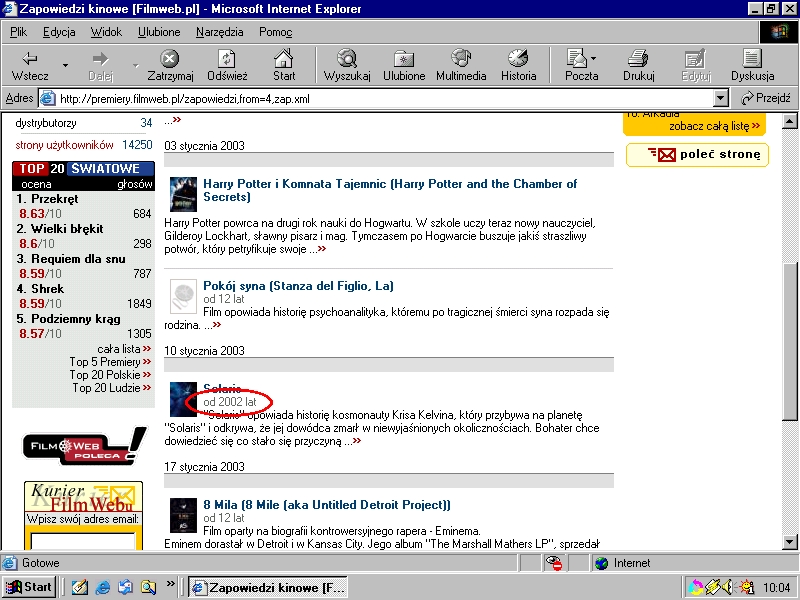The image size is (800, 600).
Task: Refresh the page with Odśwież
Action: click(x=227, y=65)
